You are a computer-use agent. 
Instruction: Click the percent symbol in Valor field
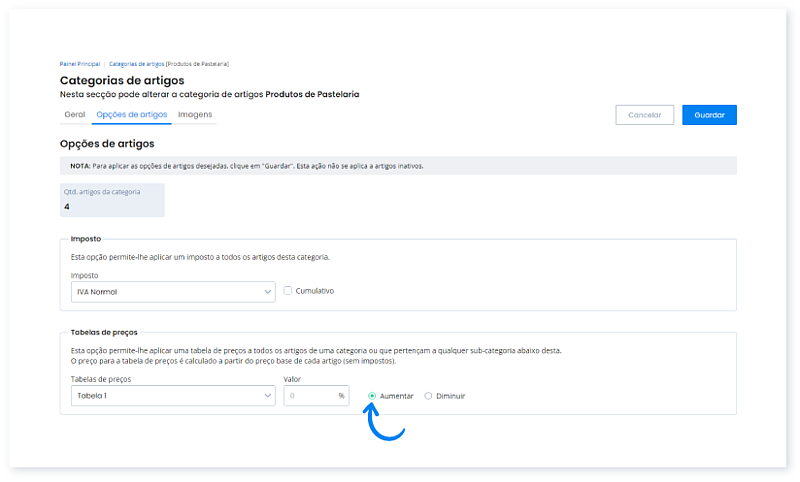[341, 396]
